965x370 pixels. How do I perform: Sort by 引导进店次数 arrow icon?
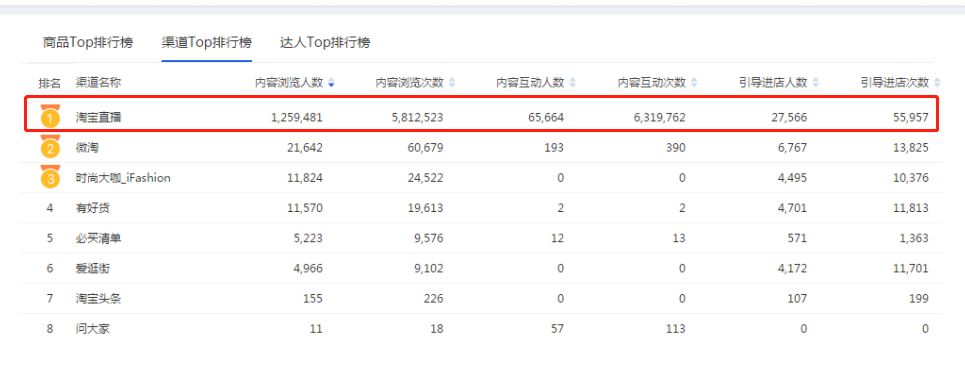coord(937,83)
